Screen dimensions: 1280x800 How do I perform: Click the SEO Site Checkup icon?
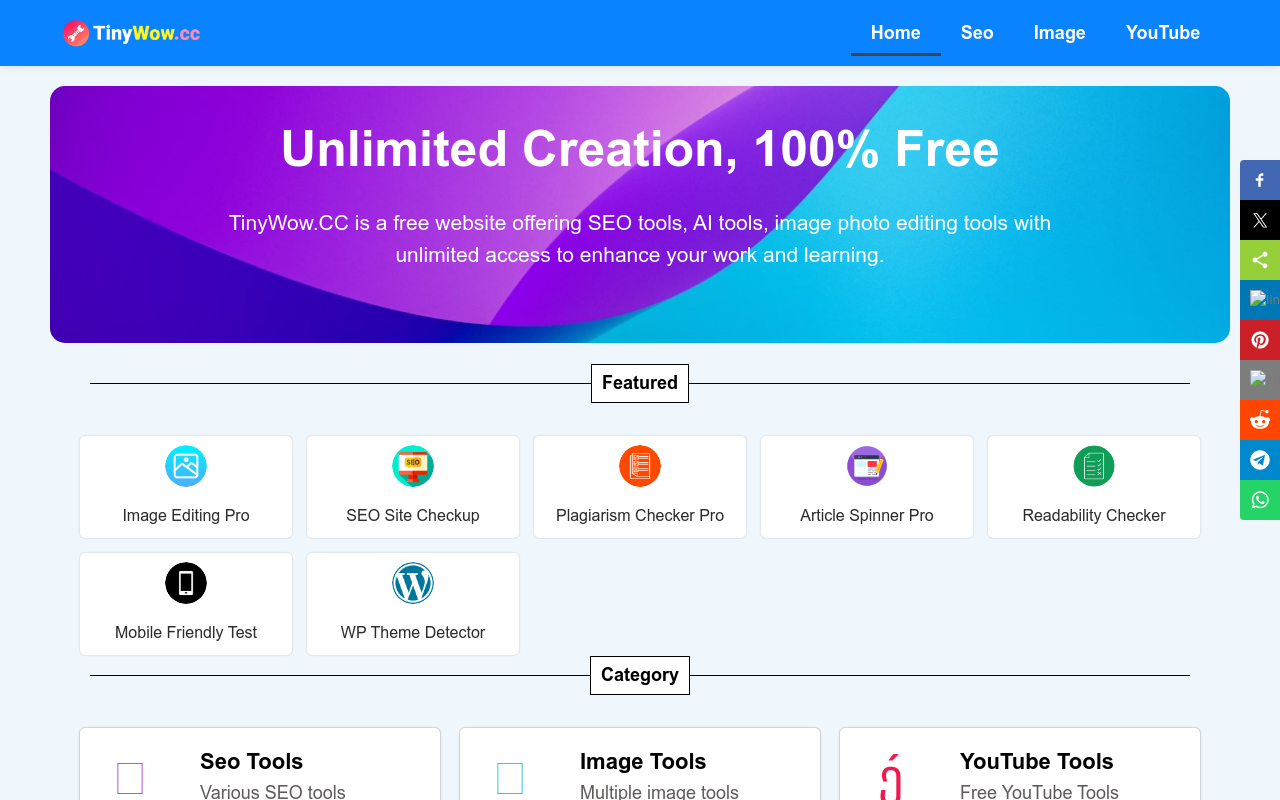click(413, 466)
